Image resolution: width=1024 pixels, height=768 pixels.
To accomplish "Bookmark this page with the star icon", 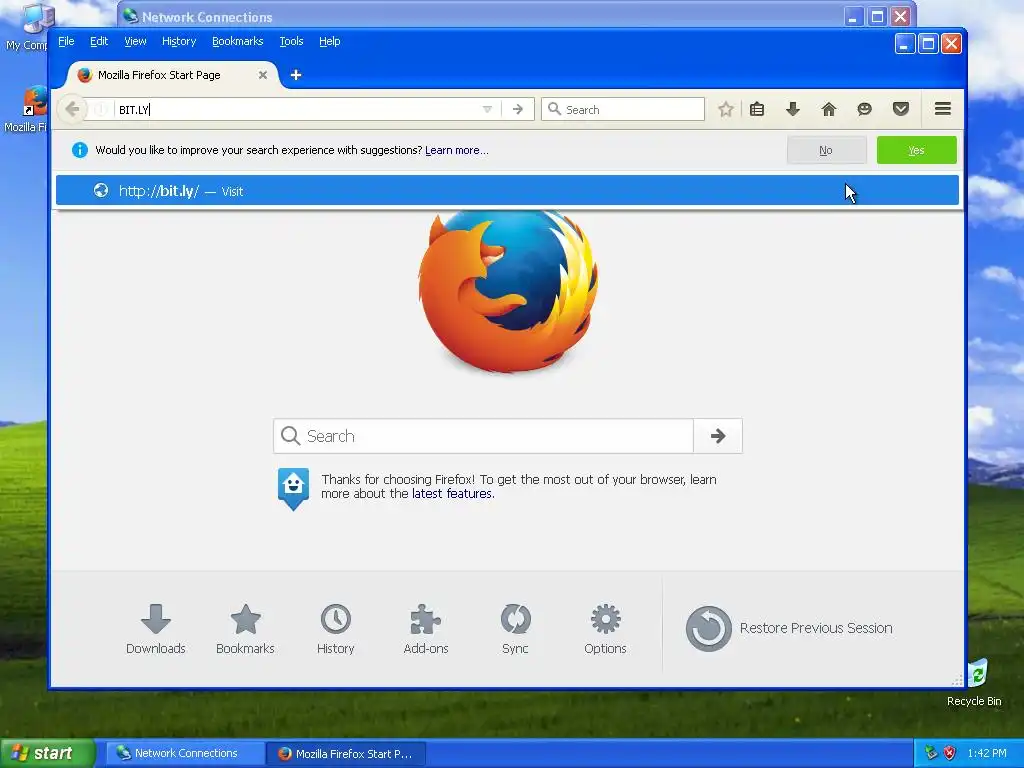I will [x=726, y=109].
